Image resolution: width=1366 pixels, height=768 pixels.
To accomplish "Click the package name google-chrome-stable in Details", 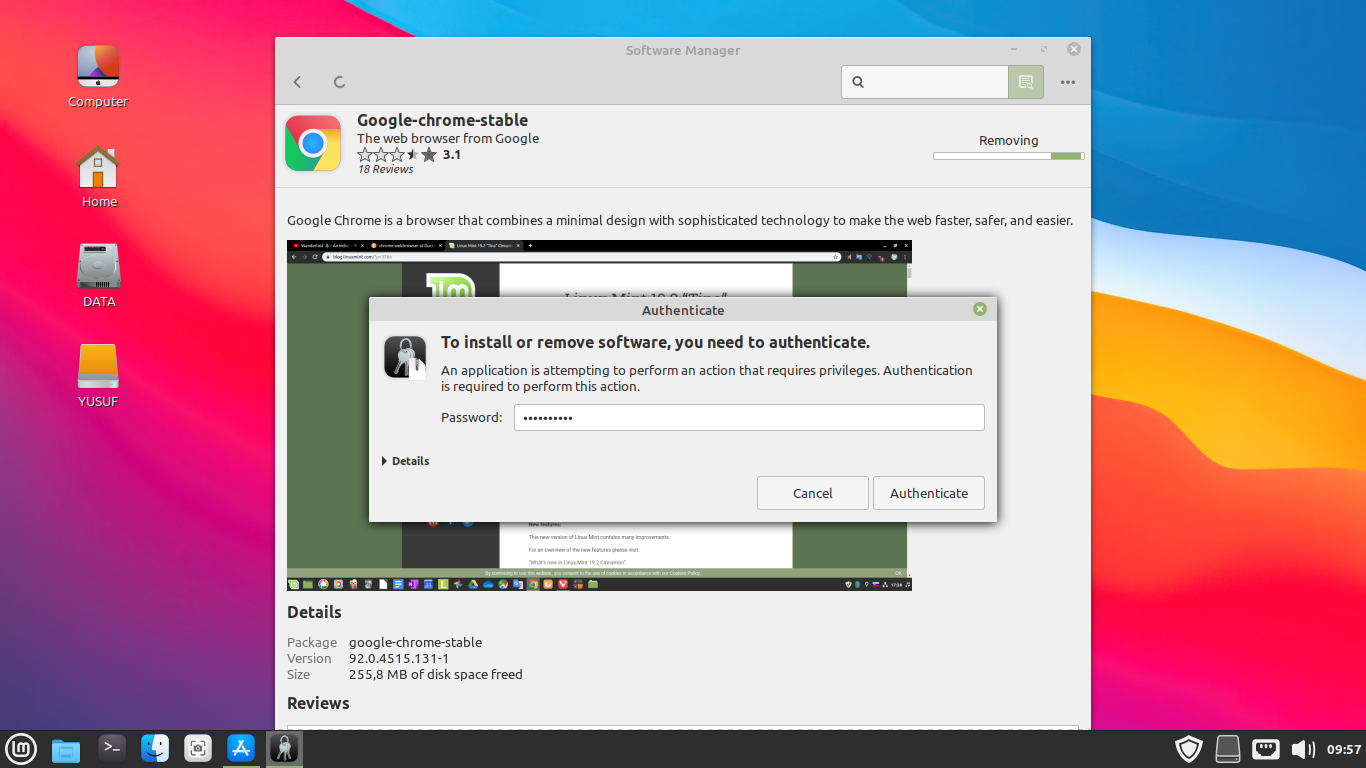I will pos(415,642).
